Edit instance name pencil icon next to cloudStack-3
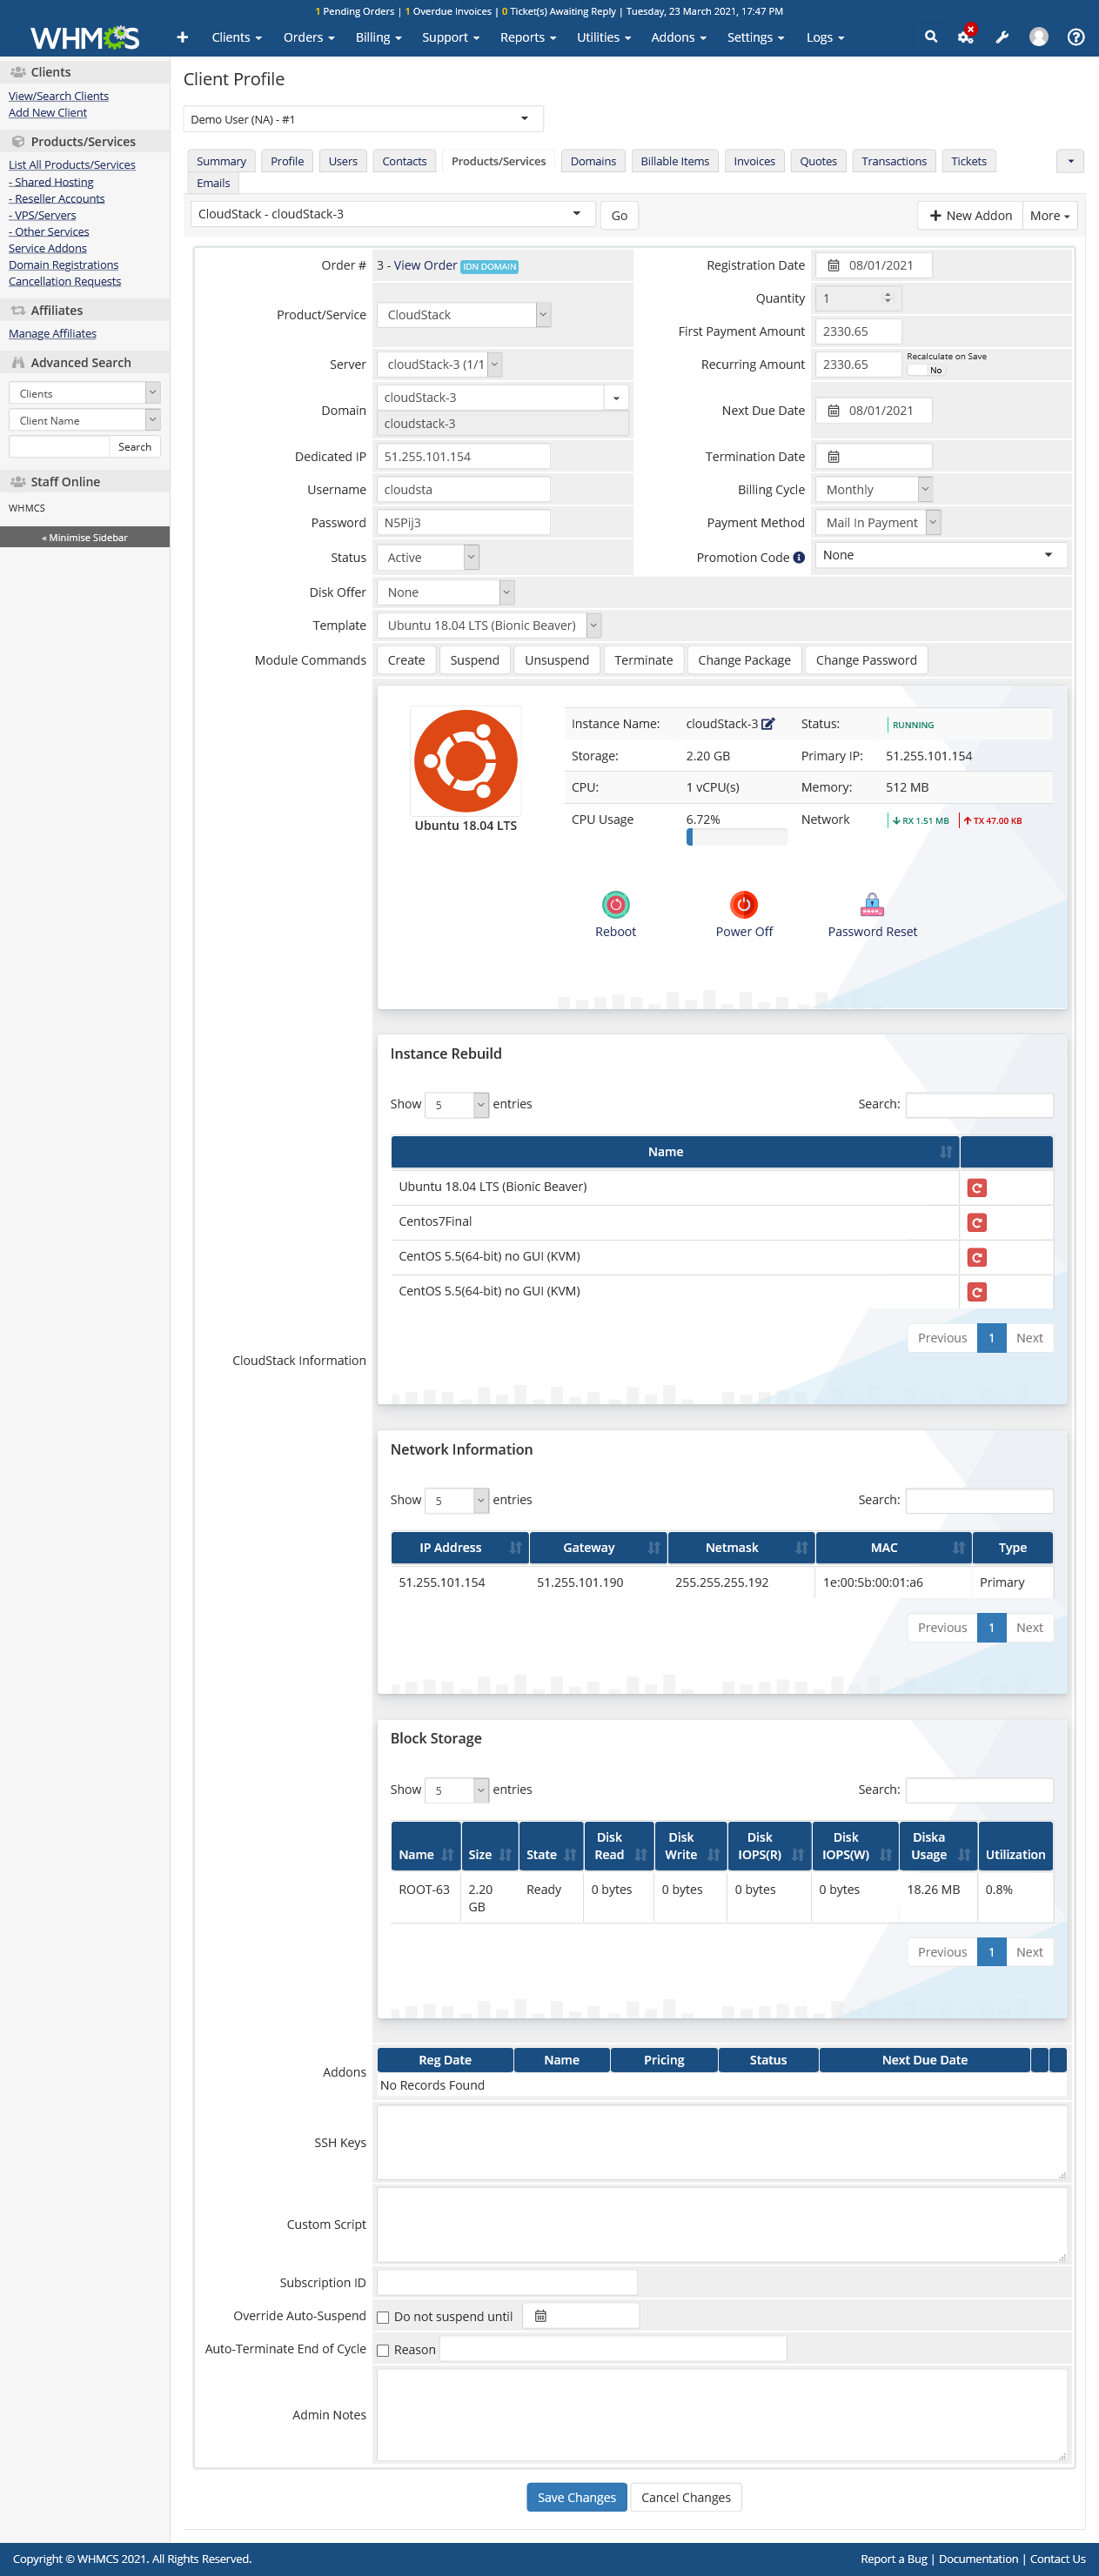The width and height of the screenshot is (1099, 2576). (x=768, y=724)
